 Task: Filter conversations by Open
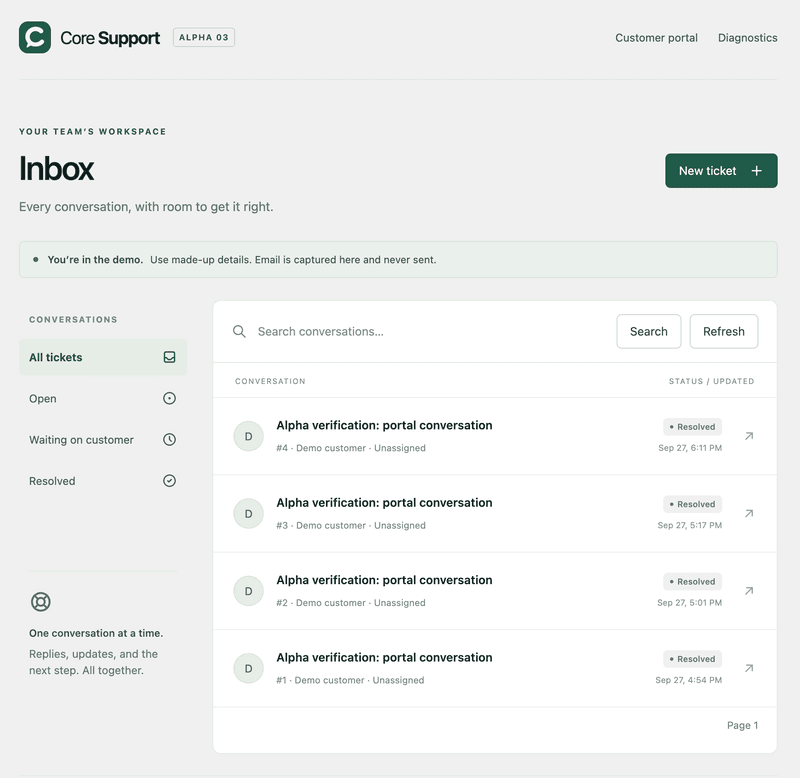(103, 398)
